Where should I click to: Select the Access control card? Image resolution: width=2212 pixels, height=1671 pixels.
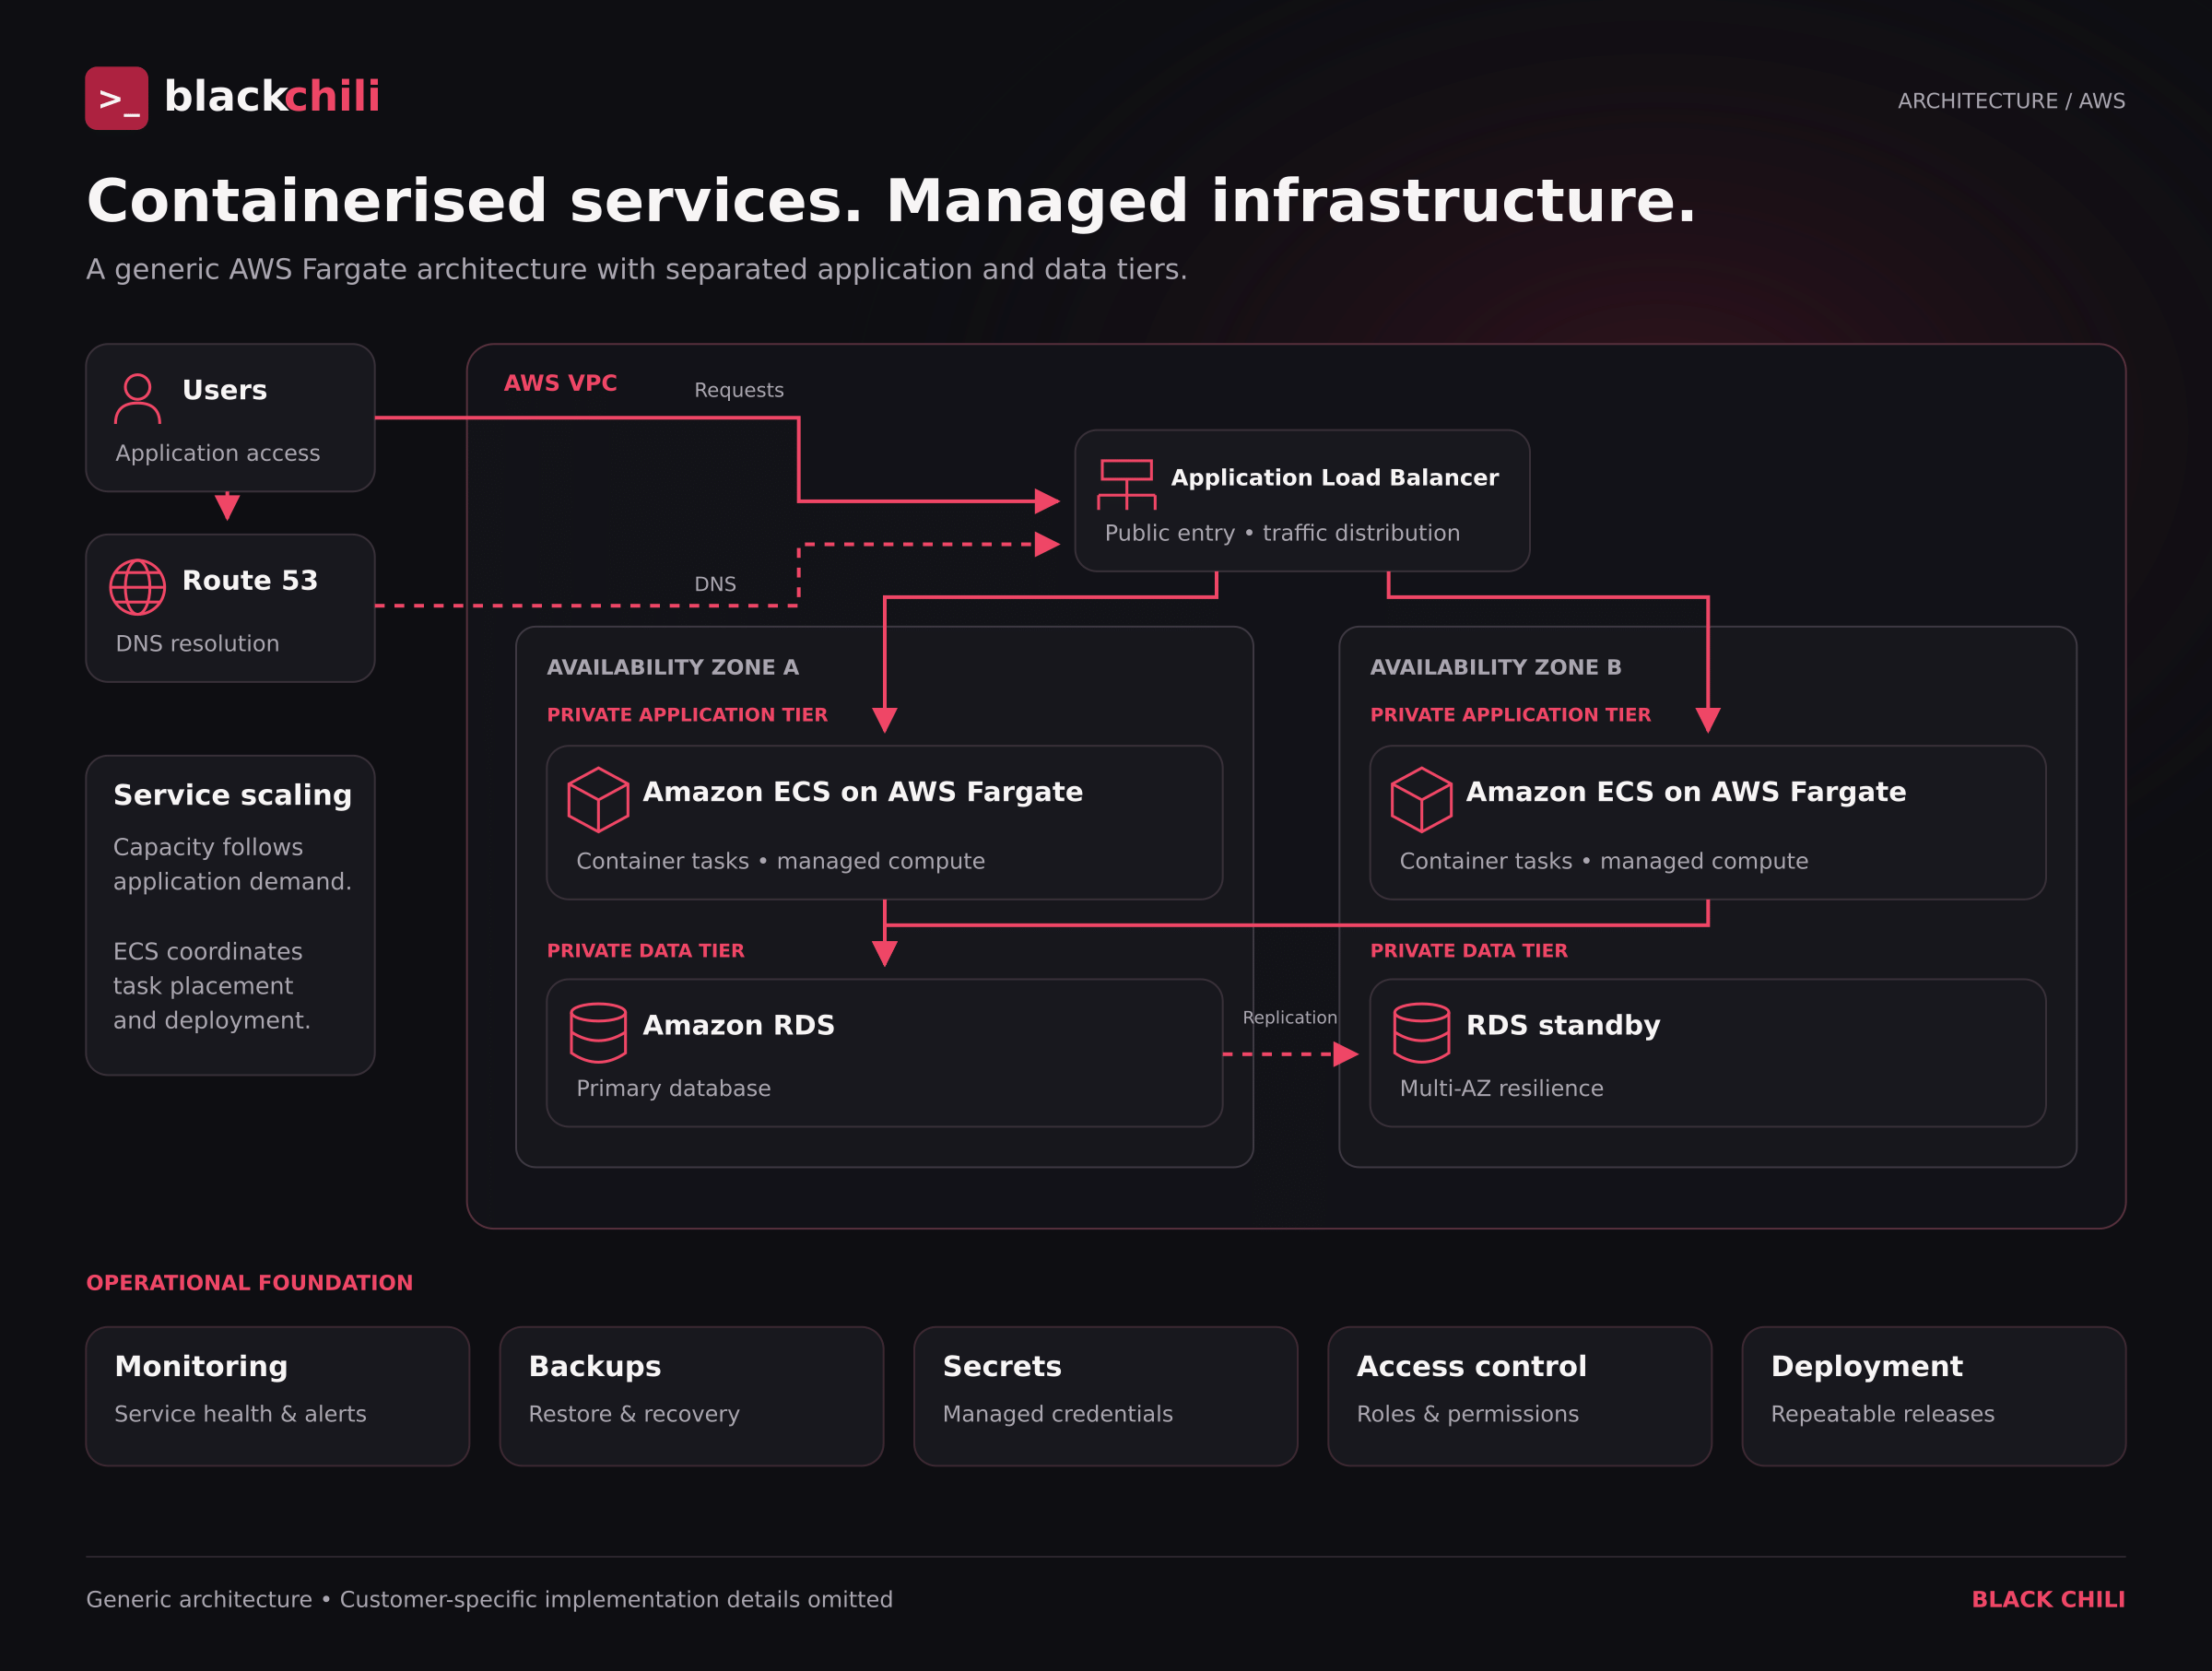(1519, 1396)
